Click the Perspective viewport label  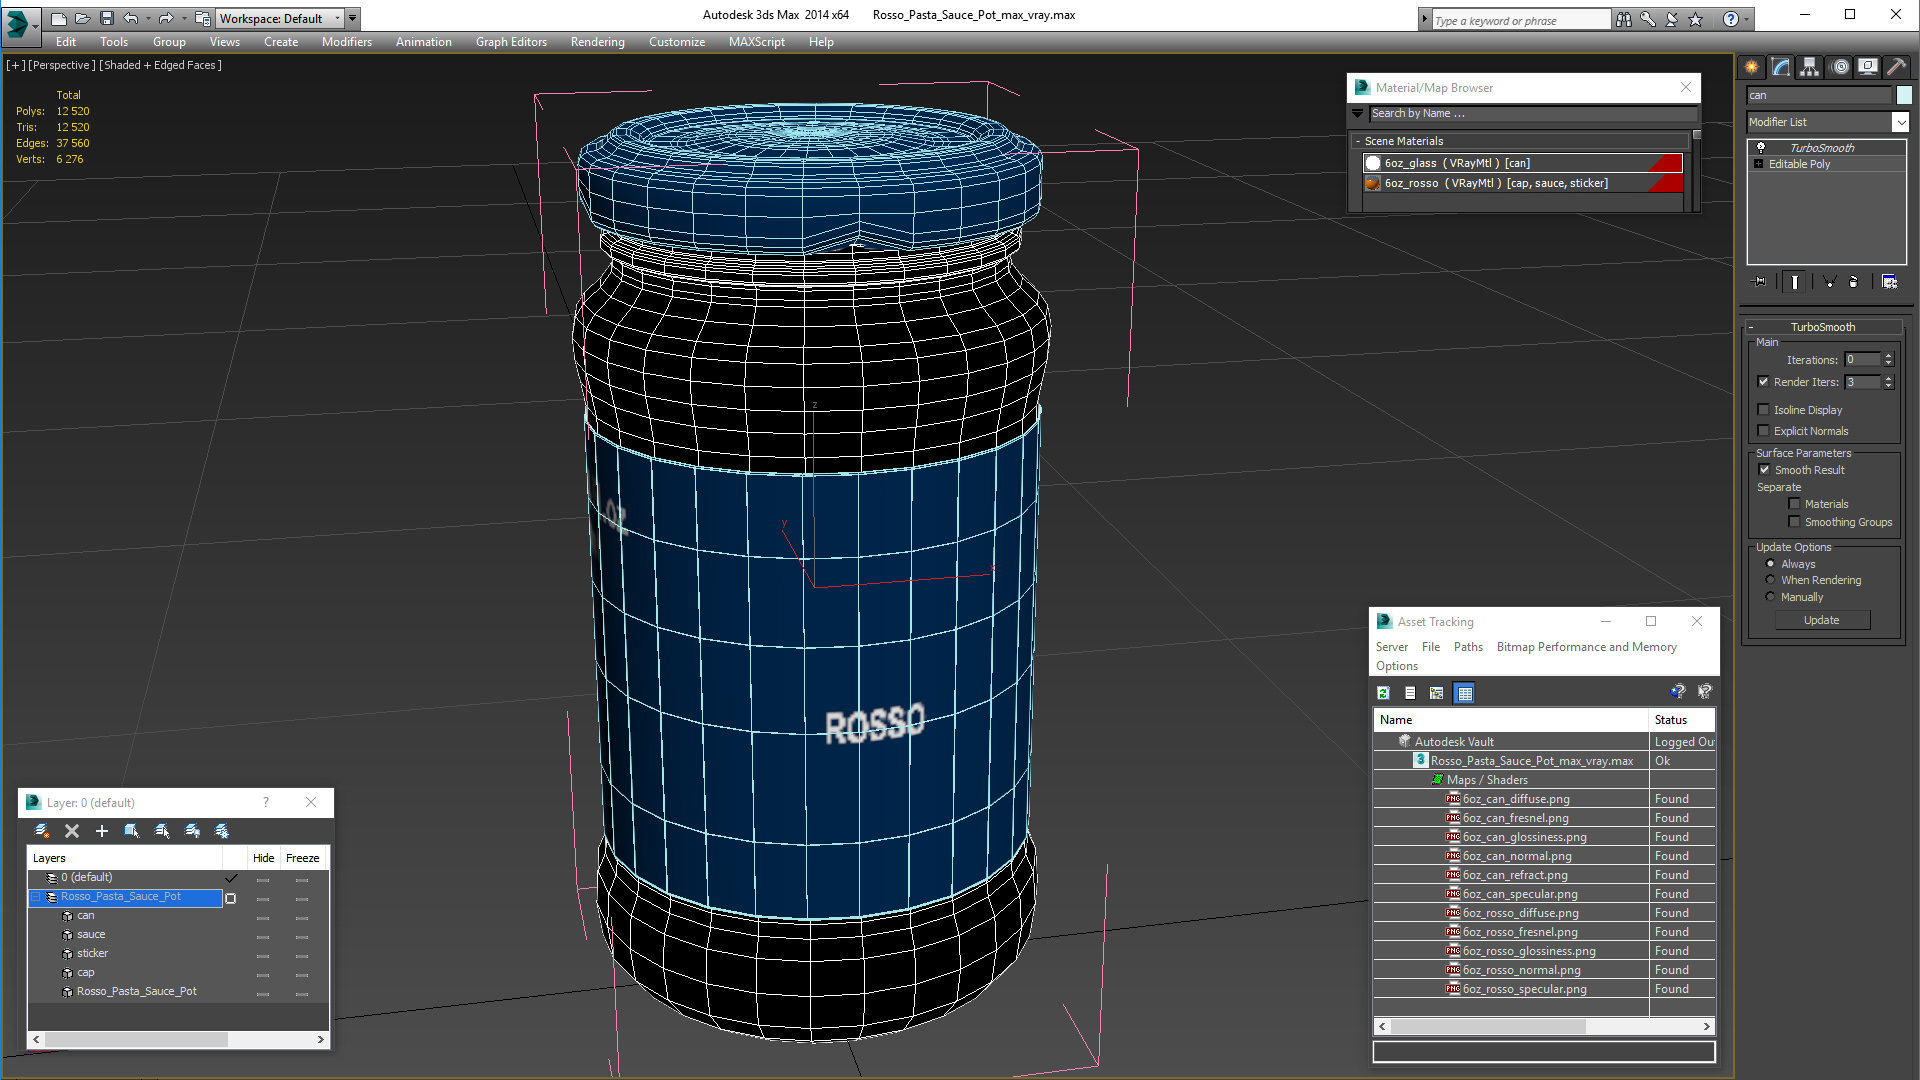[x=62, y=65]
